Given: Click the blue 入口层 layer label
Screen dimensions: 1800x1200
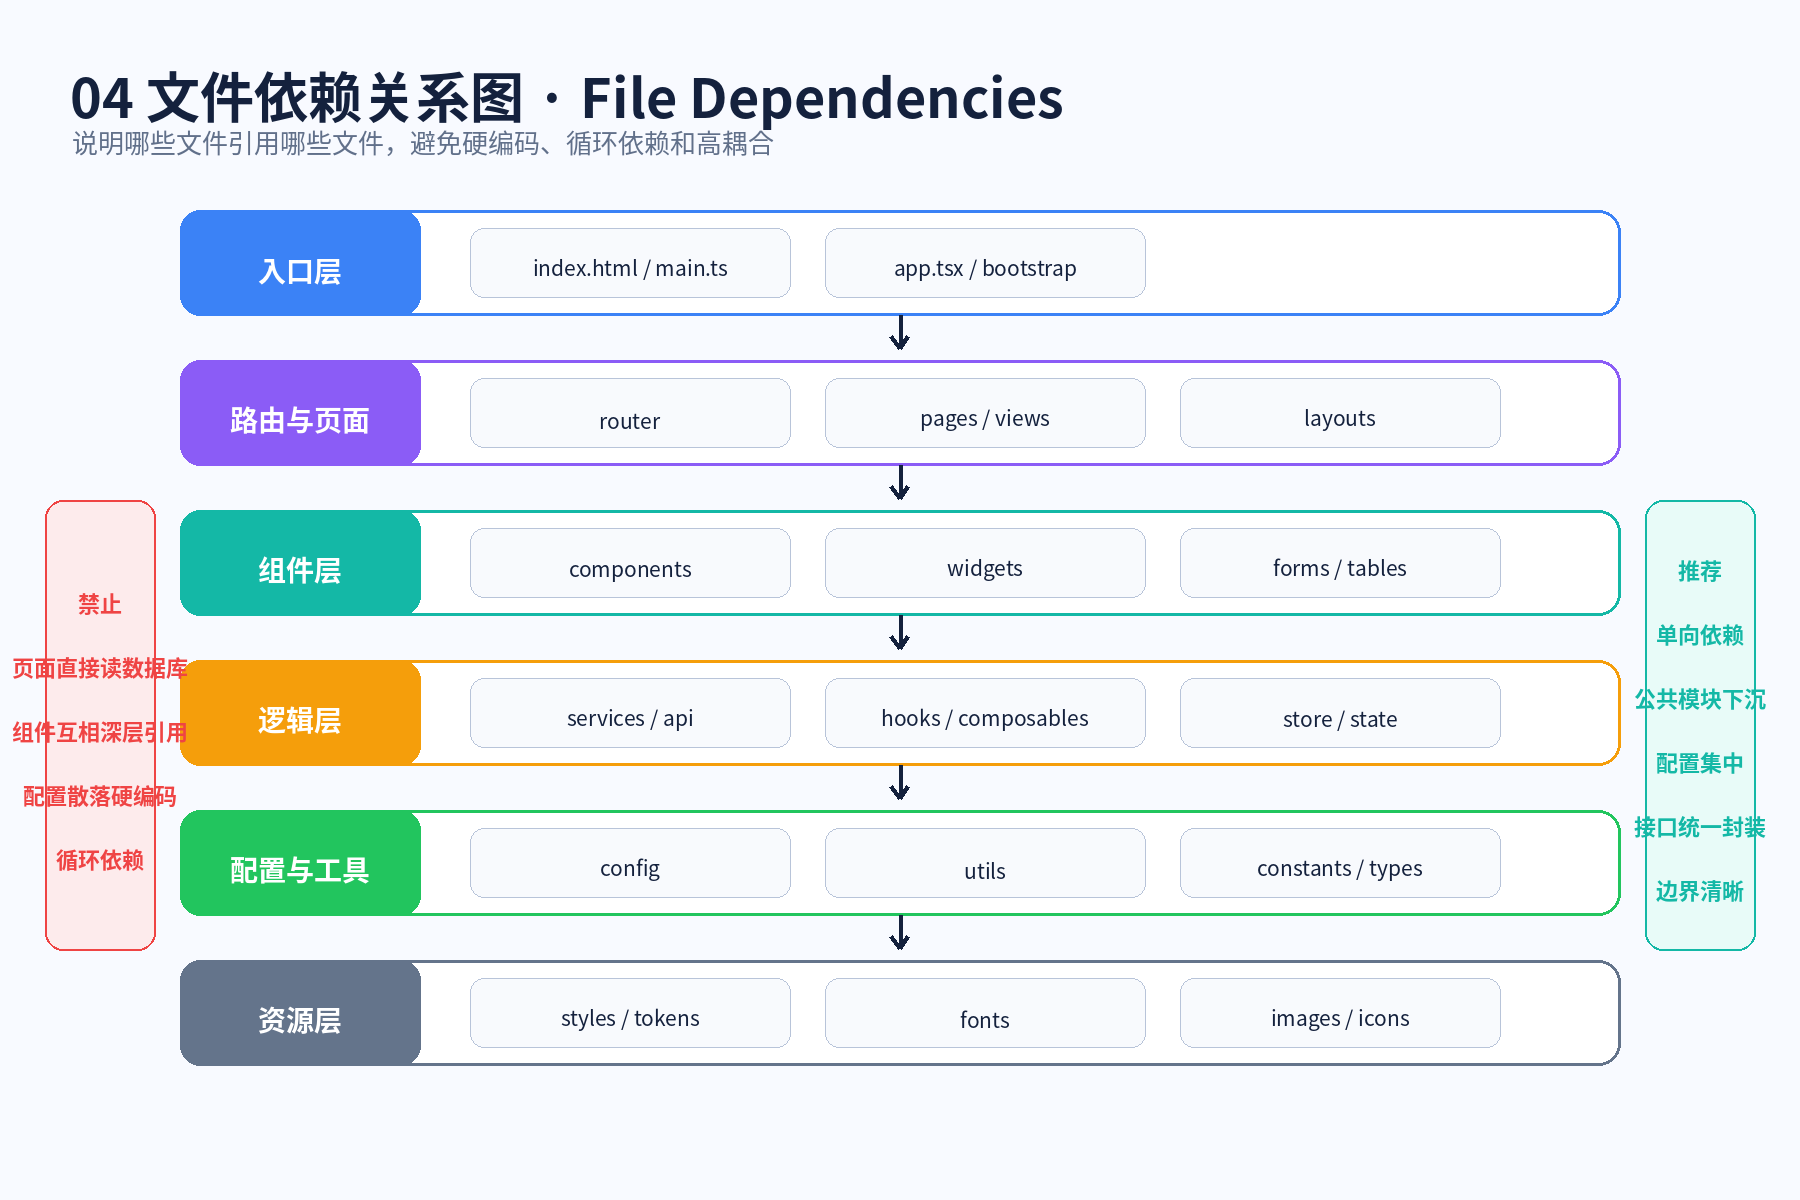Looking at the screenshot, I should (x=300, y=263).
